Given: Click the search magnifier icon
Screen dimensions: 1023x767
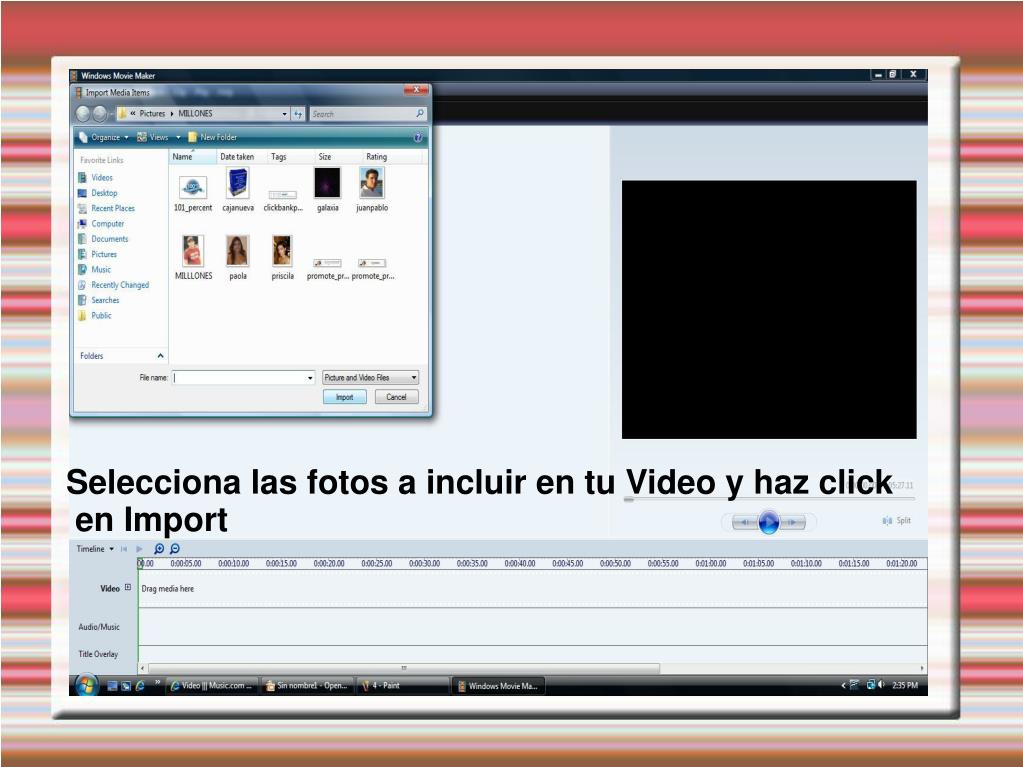Looking at the screenshot, I should point(420,113).
